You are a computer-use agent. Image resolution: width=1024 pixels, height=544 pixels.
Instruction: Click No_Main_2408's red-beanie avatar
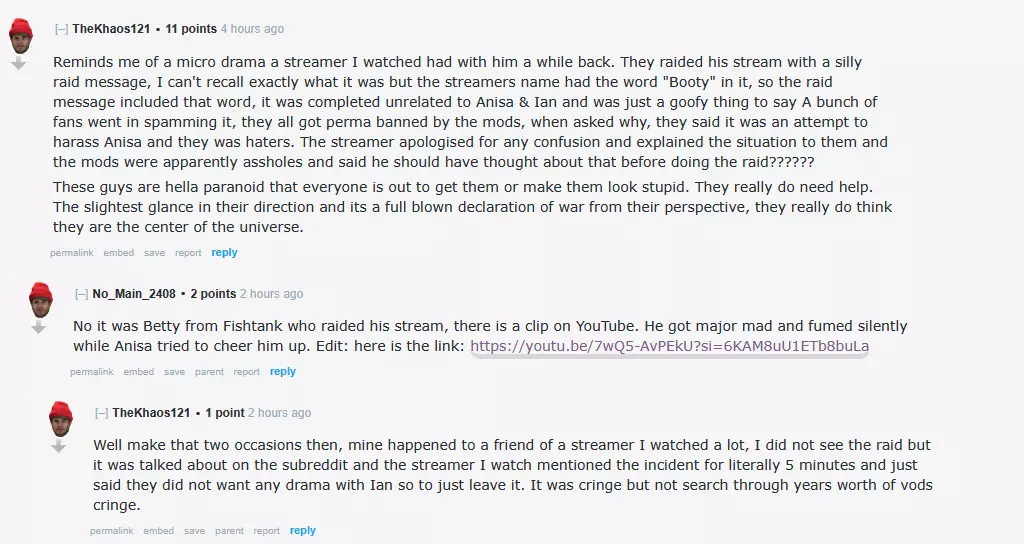40,299
